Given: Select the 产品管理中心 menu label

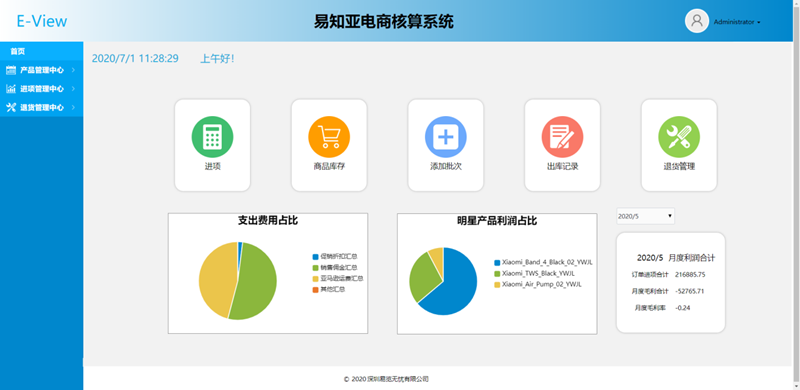Looking at the screenshot, I should (42, 70).
